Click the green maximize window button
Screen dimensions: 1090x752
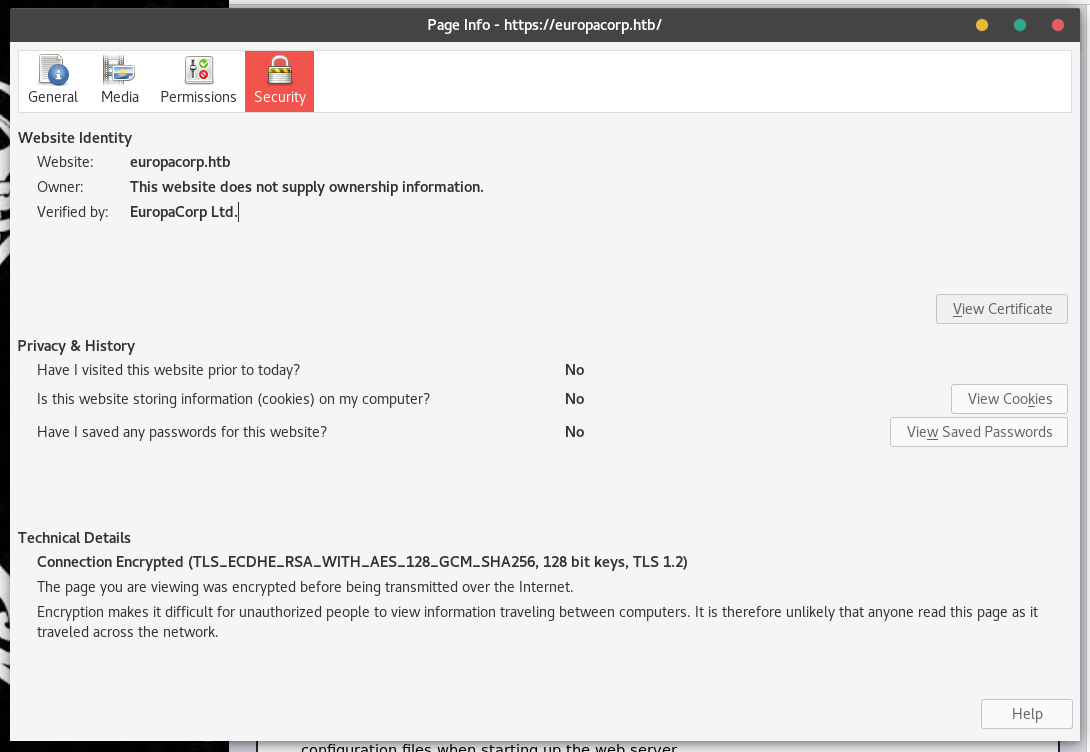[x=1020, y=25]
